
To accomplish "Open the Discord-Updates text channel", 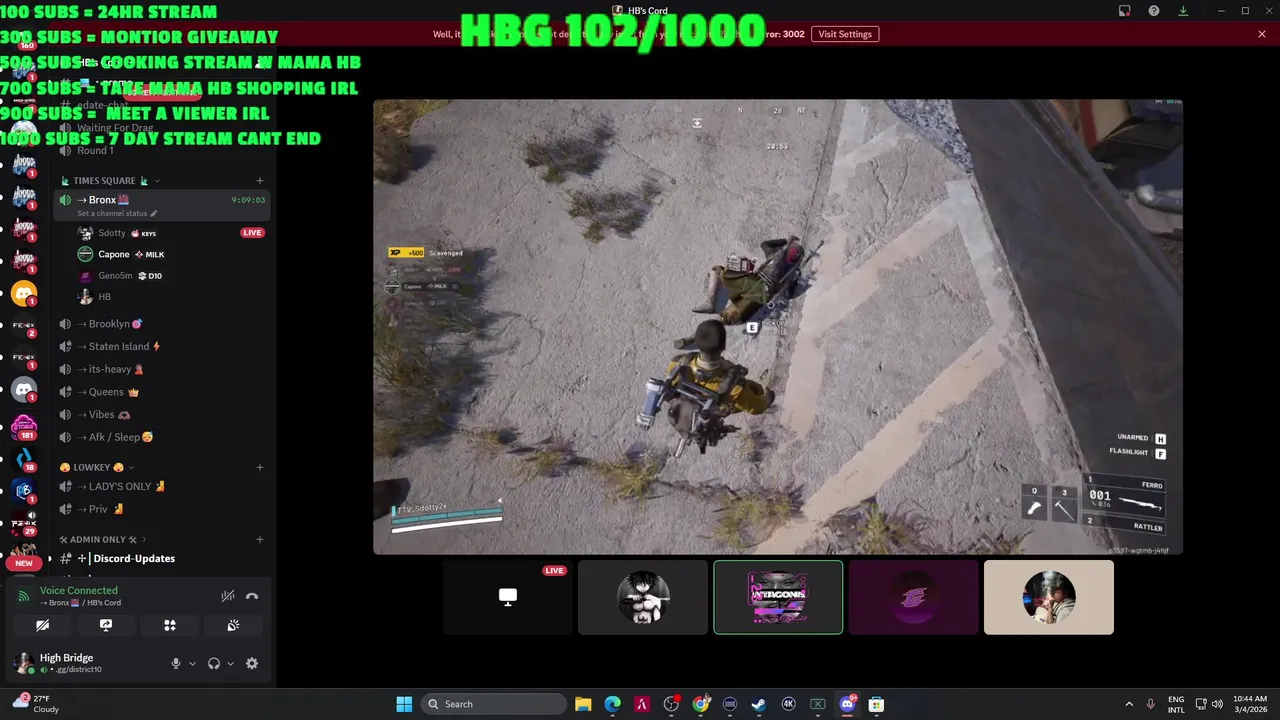I will [x=160, y=558].
